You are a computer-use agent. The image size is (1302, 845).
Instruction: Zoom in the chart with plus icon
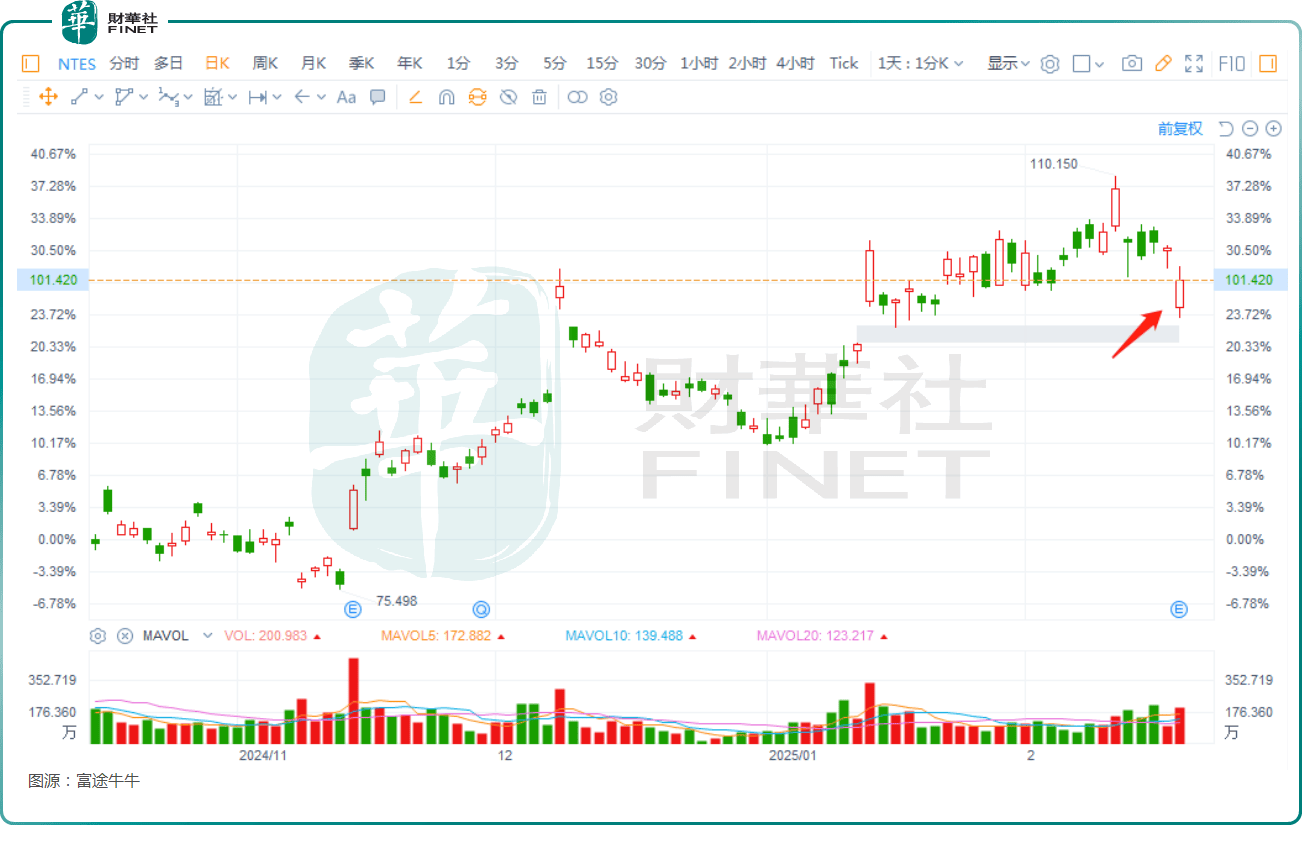tap(1273, 128)
